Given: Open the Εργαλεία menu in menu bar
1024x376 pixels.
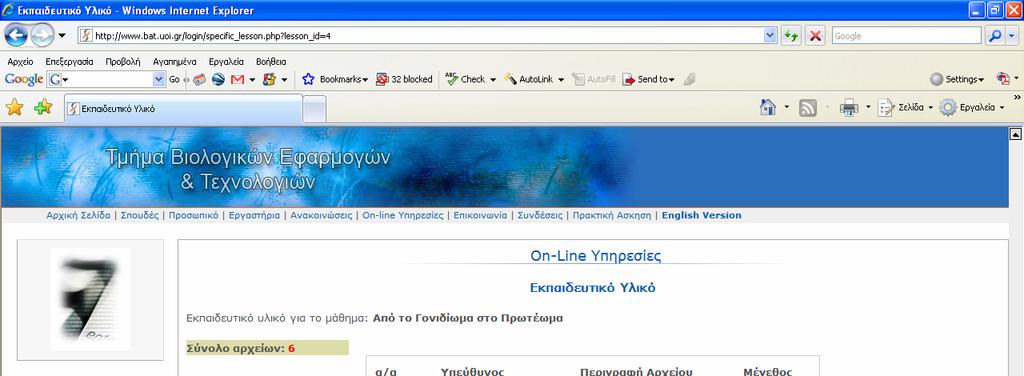Looking at the screenshot, I should 226,62.
